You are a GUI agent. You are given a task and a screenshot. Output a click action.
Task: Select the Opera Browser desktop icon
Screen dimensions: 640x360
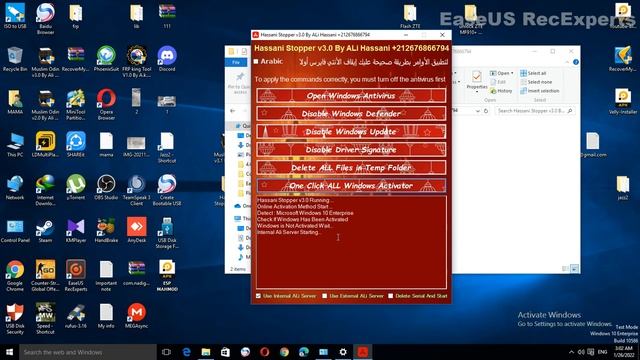point(106,105)
